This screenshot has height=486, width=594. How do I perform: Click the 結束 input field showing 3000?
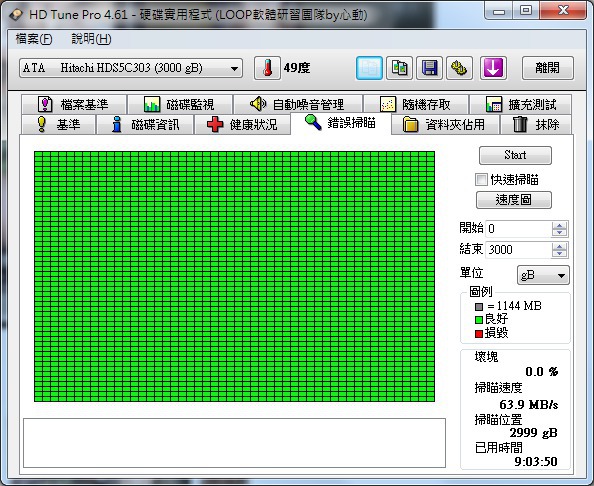pos(517,250)
